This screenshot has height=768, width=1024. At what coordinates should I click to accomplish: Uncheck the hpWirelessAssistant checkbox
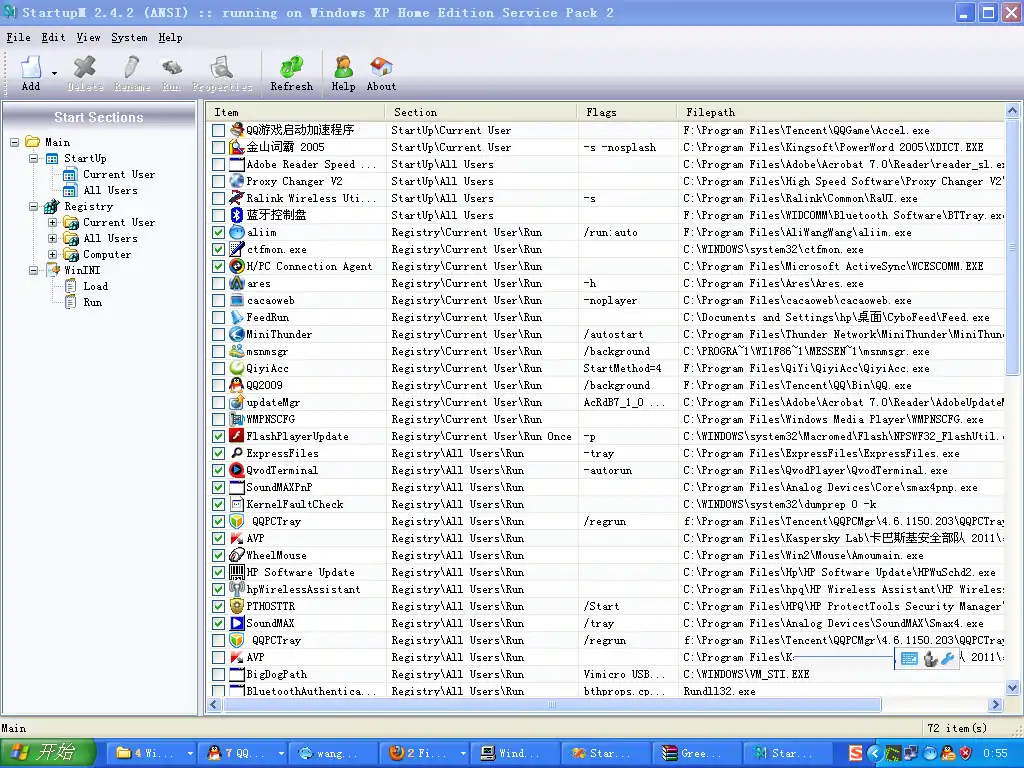coord(218,589)
